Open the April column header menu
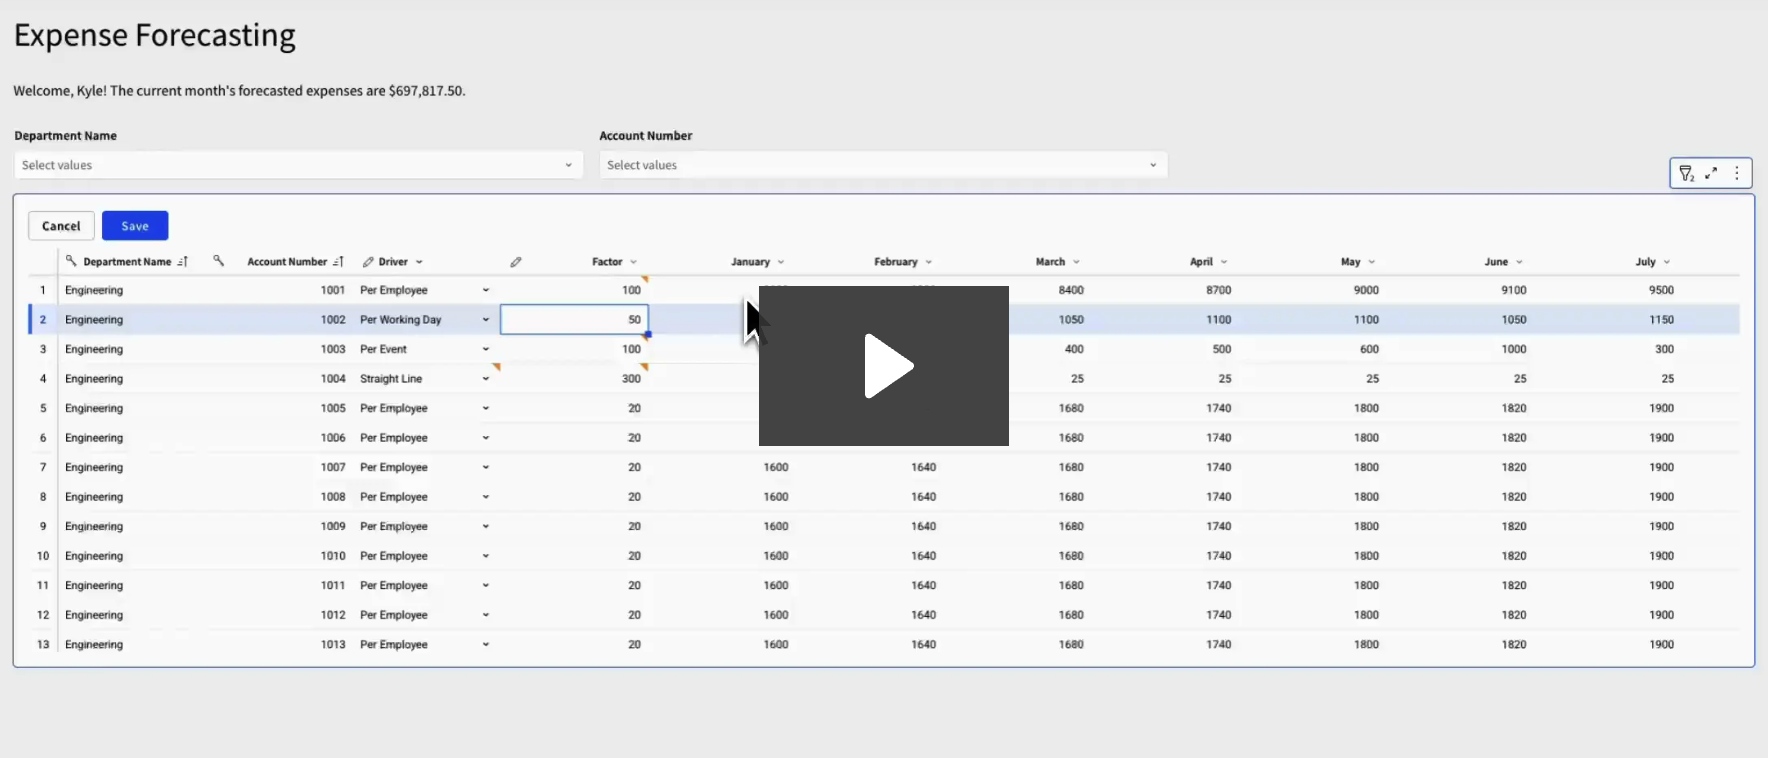 [1224, 262]
